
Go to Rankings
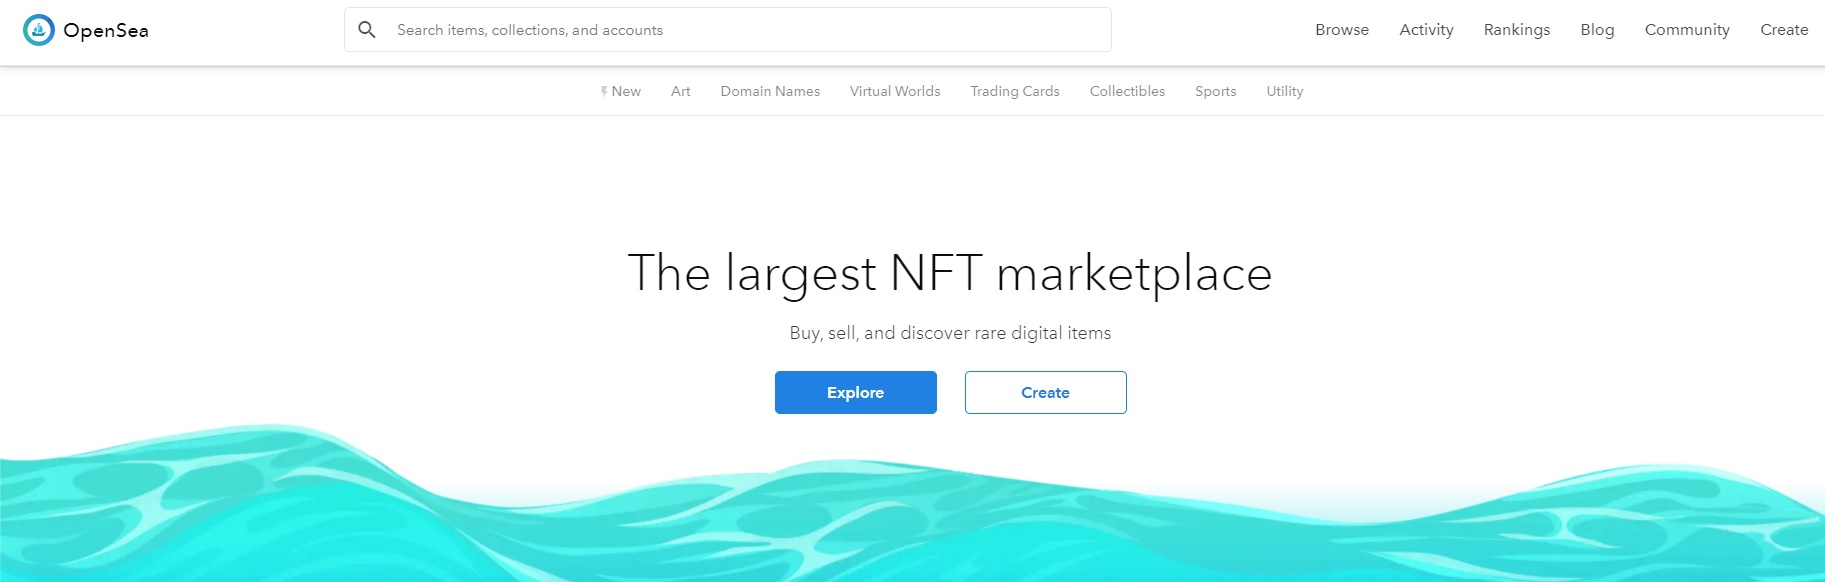point(1517,30)
